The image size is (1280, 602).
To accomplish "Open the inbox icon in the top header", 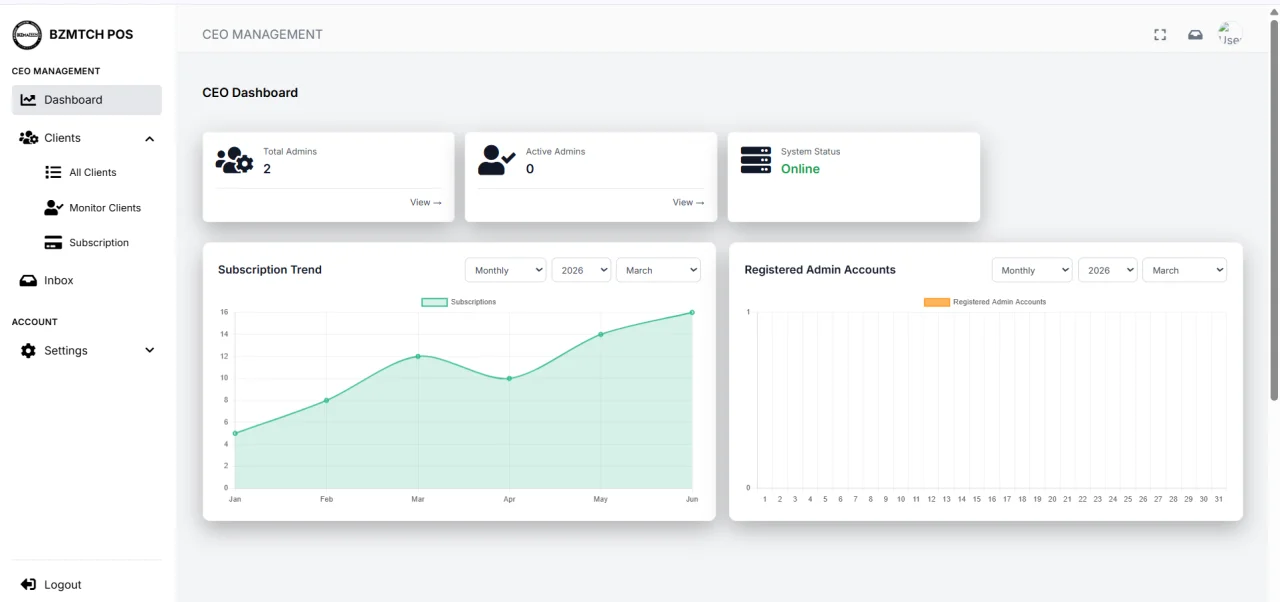I will 1195,35.
